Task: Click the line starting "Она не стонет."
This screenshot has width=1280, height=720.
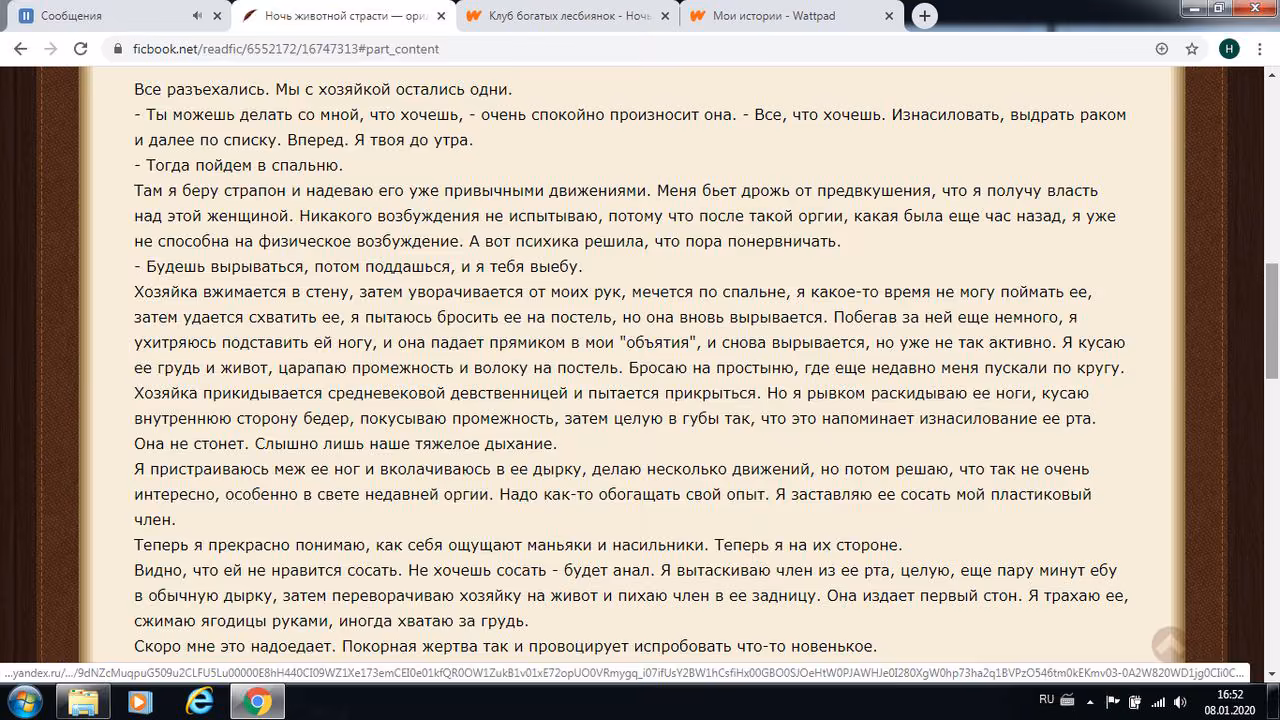Action: pos(345,443)
